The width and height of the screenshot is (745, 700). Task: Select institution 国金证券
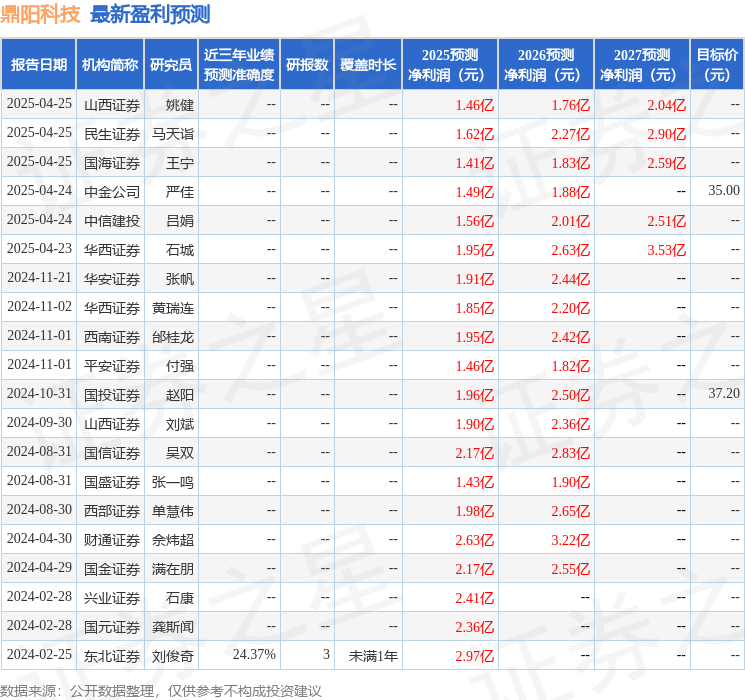112,569
